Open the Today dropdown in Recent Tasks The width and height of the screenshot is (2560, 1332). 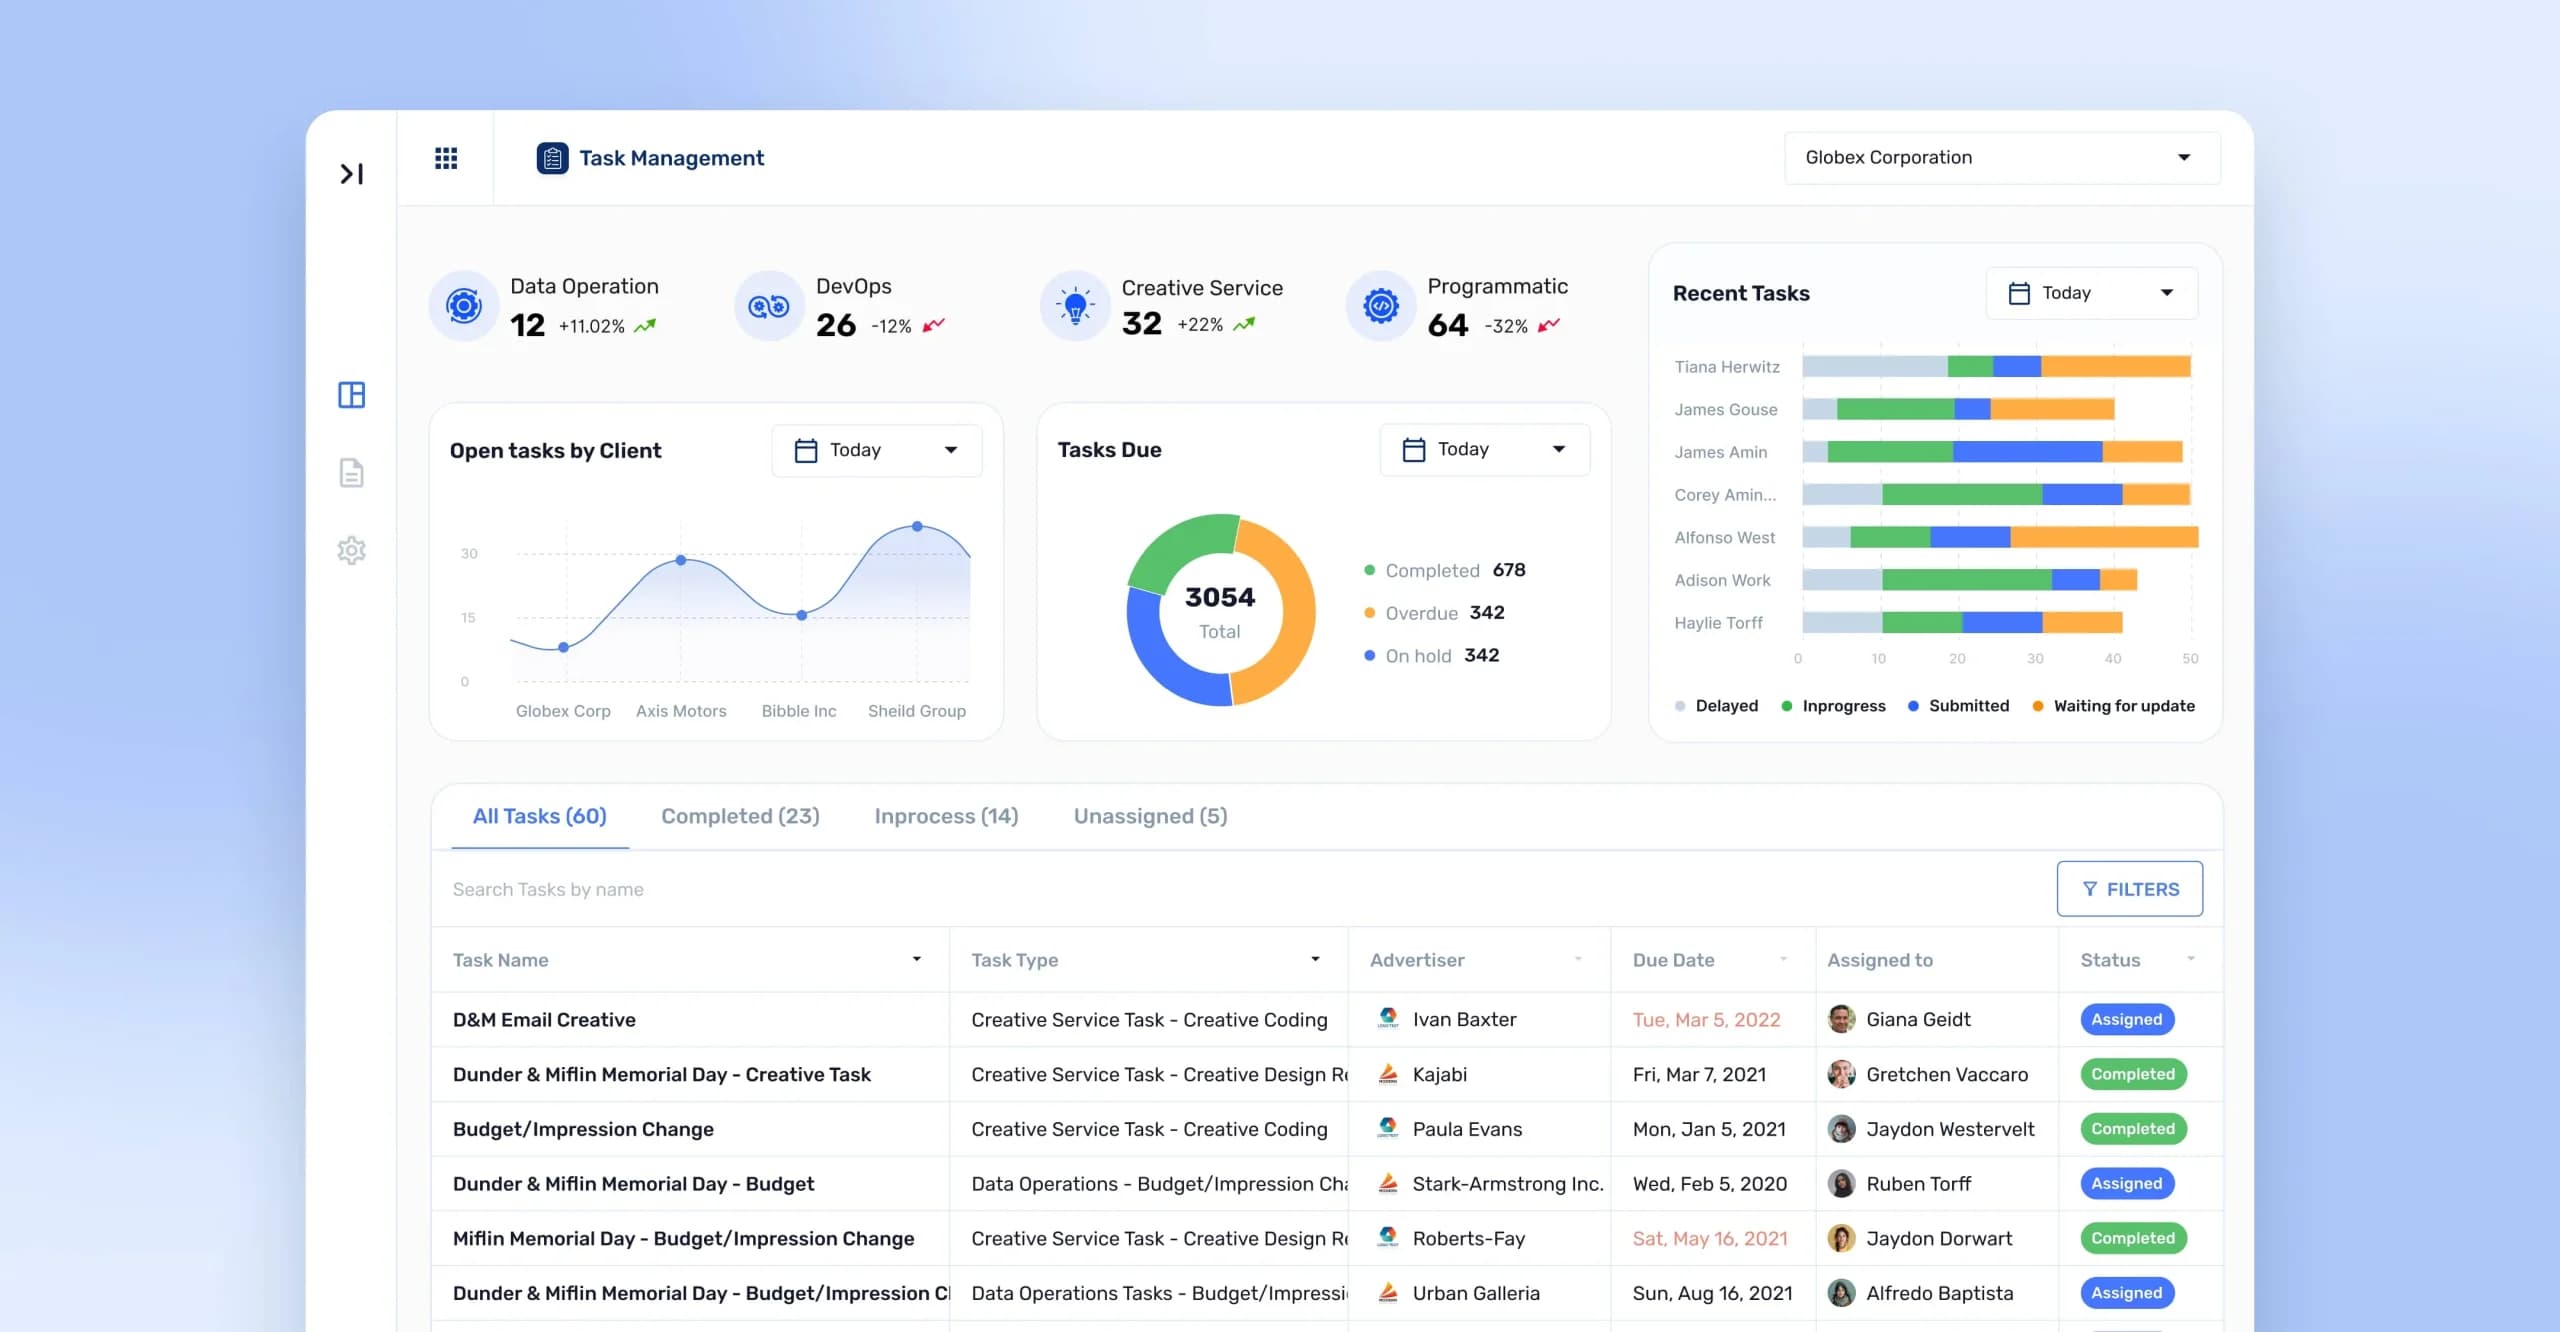[x=2091, y=293]
